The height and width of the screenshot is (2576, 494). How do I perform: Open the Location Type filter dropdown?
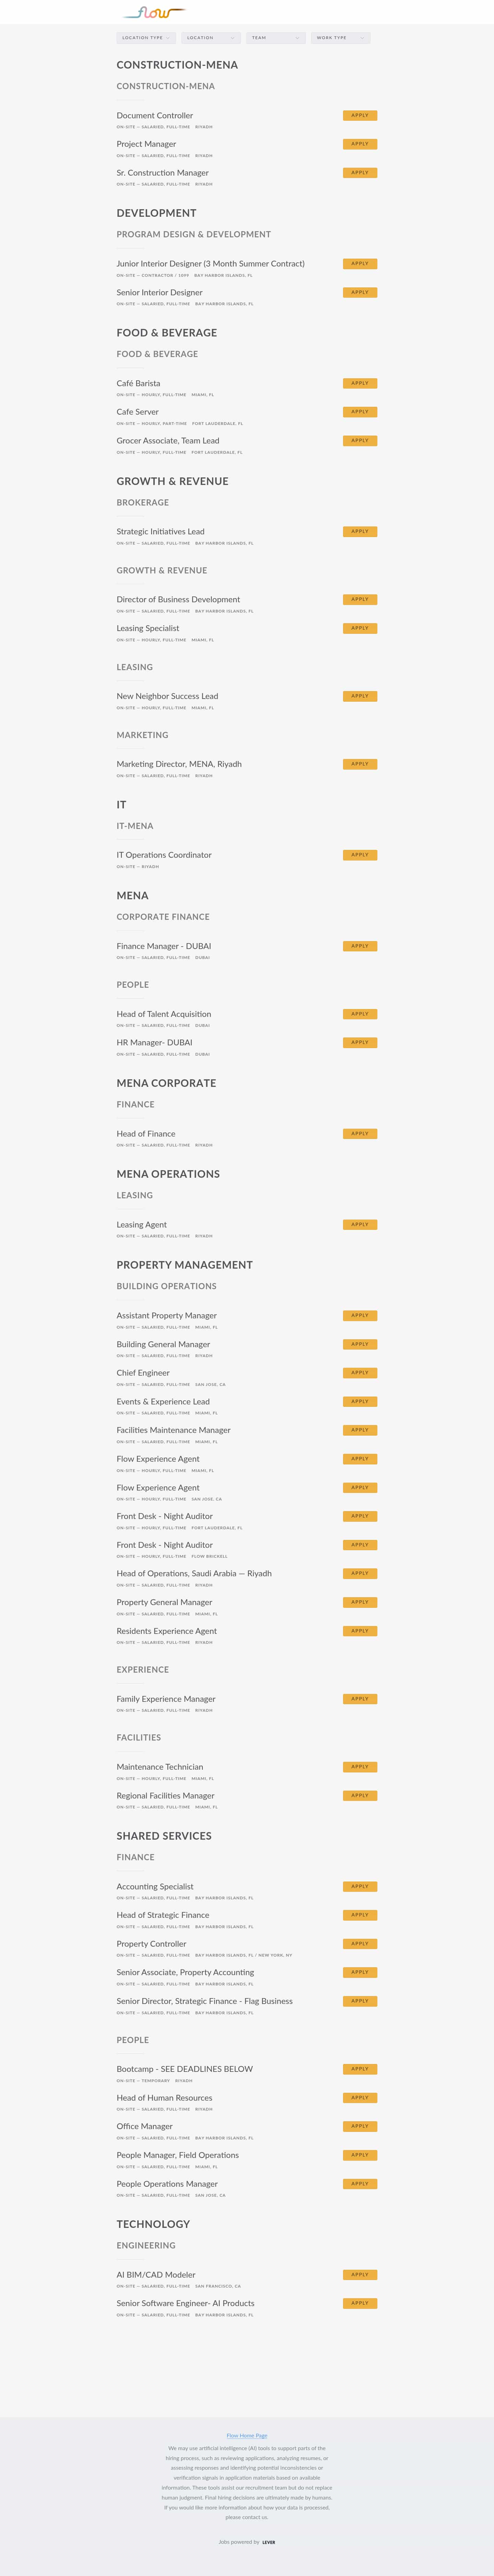point(146,38)
